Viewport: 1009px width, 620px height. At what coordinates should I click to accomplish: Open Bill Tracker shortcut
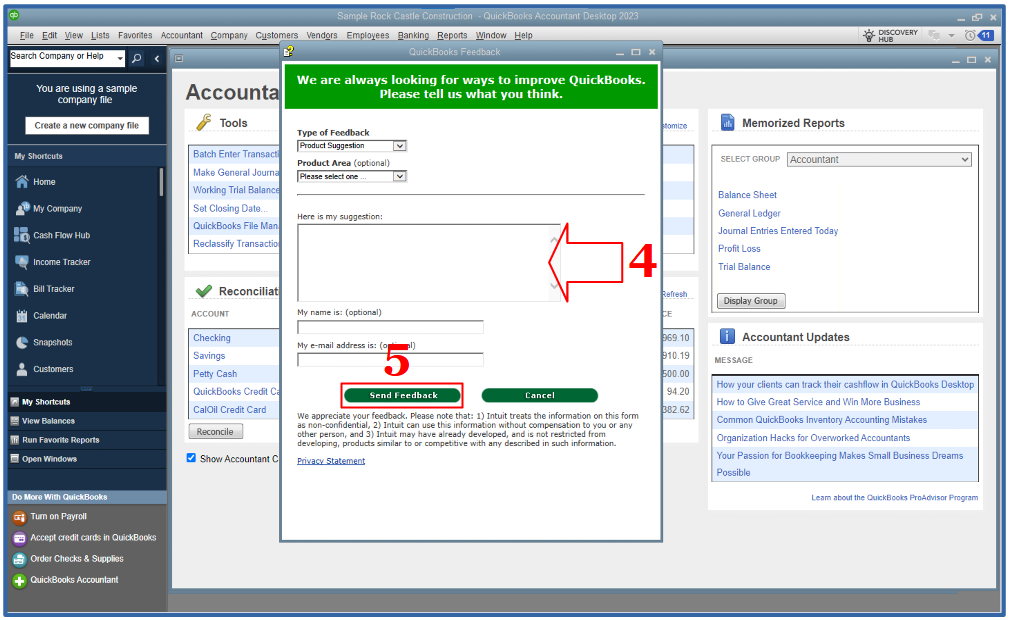pyautogui.click(x=53, y=289)
